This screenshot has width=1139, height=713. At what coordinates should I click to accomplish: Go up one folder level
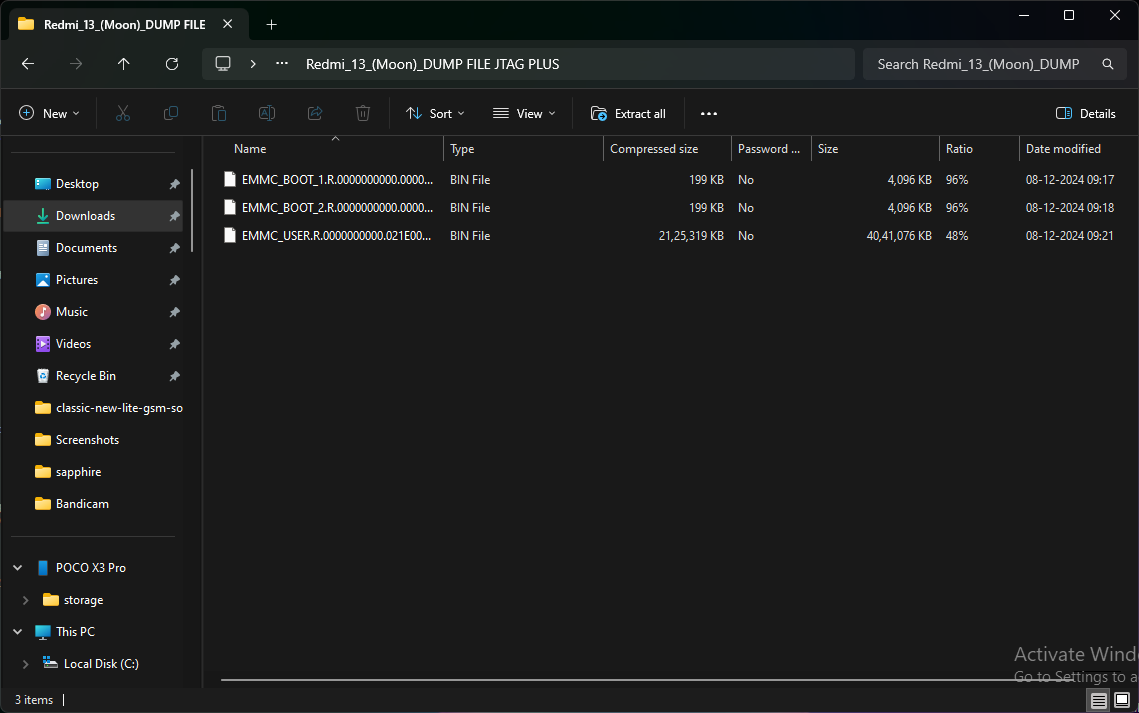124,64
